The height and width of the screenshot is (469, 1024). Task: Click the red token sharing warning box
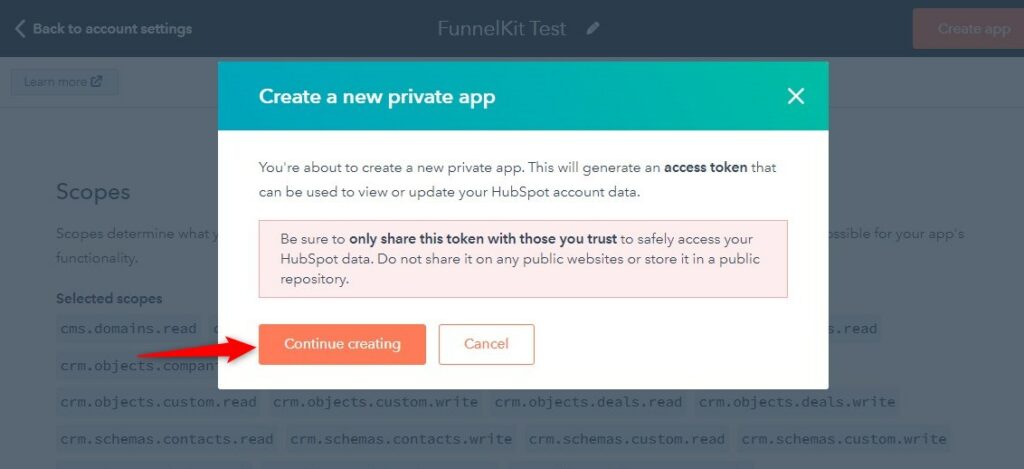tap(523, 259)
